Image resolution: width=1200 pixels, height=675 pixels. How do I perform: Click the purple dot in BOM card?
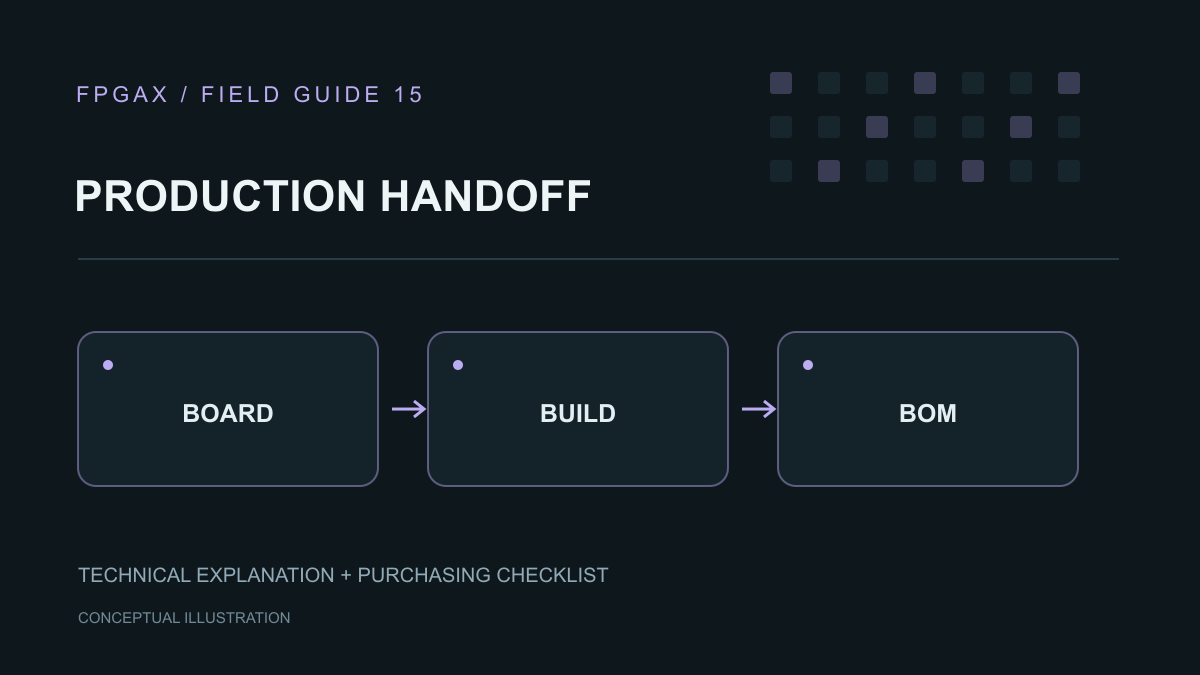(808, 365)
